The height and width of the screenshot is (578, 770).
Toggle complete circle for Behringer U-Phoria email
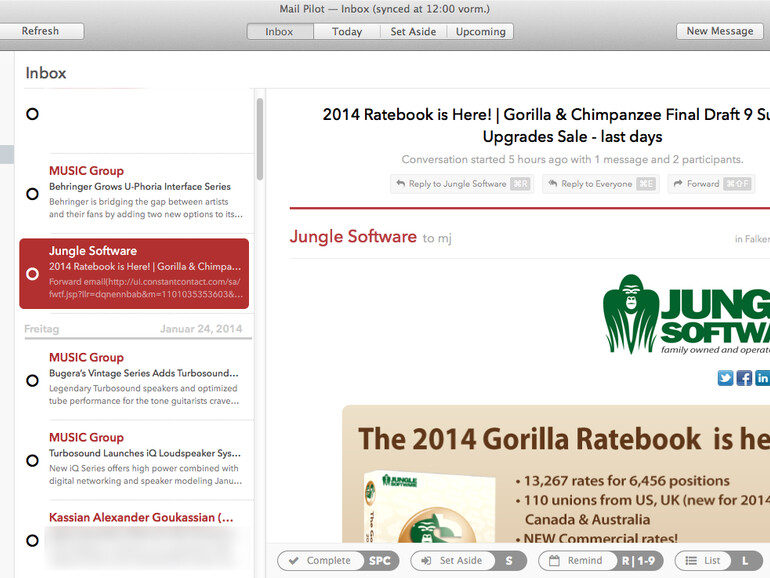32,194
